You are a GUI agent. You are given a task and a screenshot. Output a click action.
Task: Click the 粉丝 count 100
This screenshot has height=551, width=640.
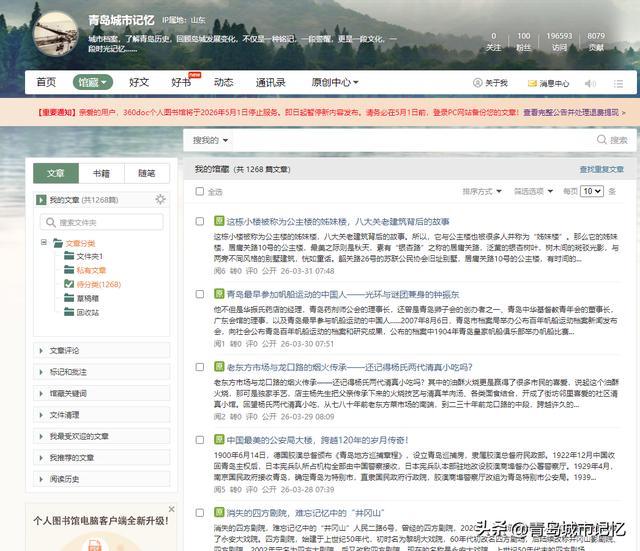click(x=524, y=36)
